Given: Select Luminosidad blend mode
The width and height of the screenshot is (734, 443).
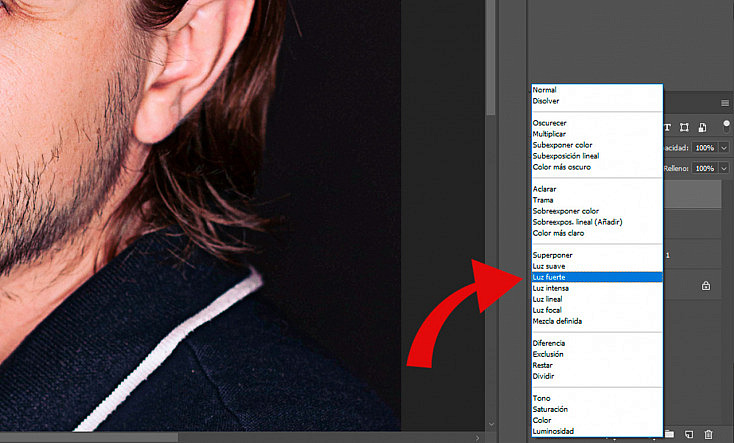Looking at the screenshot, I should pyautogui.click(x=597, y=431).
